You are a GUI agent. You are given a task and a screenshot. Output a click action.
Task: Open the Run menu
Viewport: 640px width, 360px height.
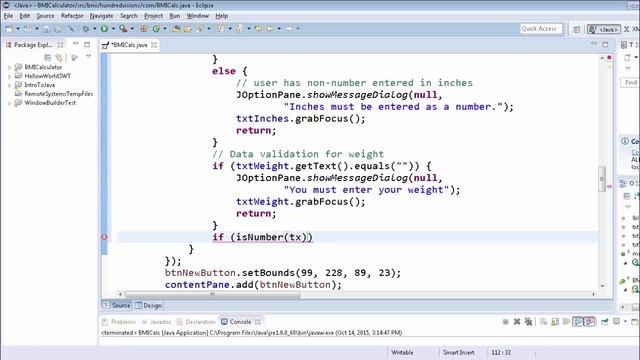(x=175, y=16)
